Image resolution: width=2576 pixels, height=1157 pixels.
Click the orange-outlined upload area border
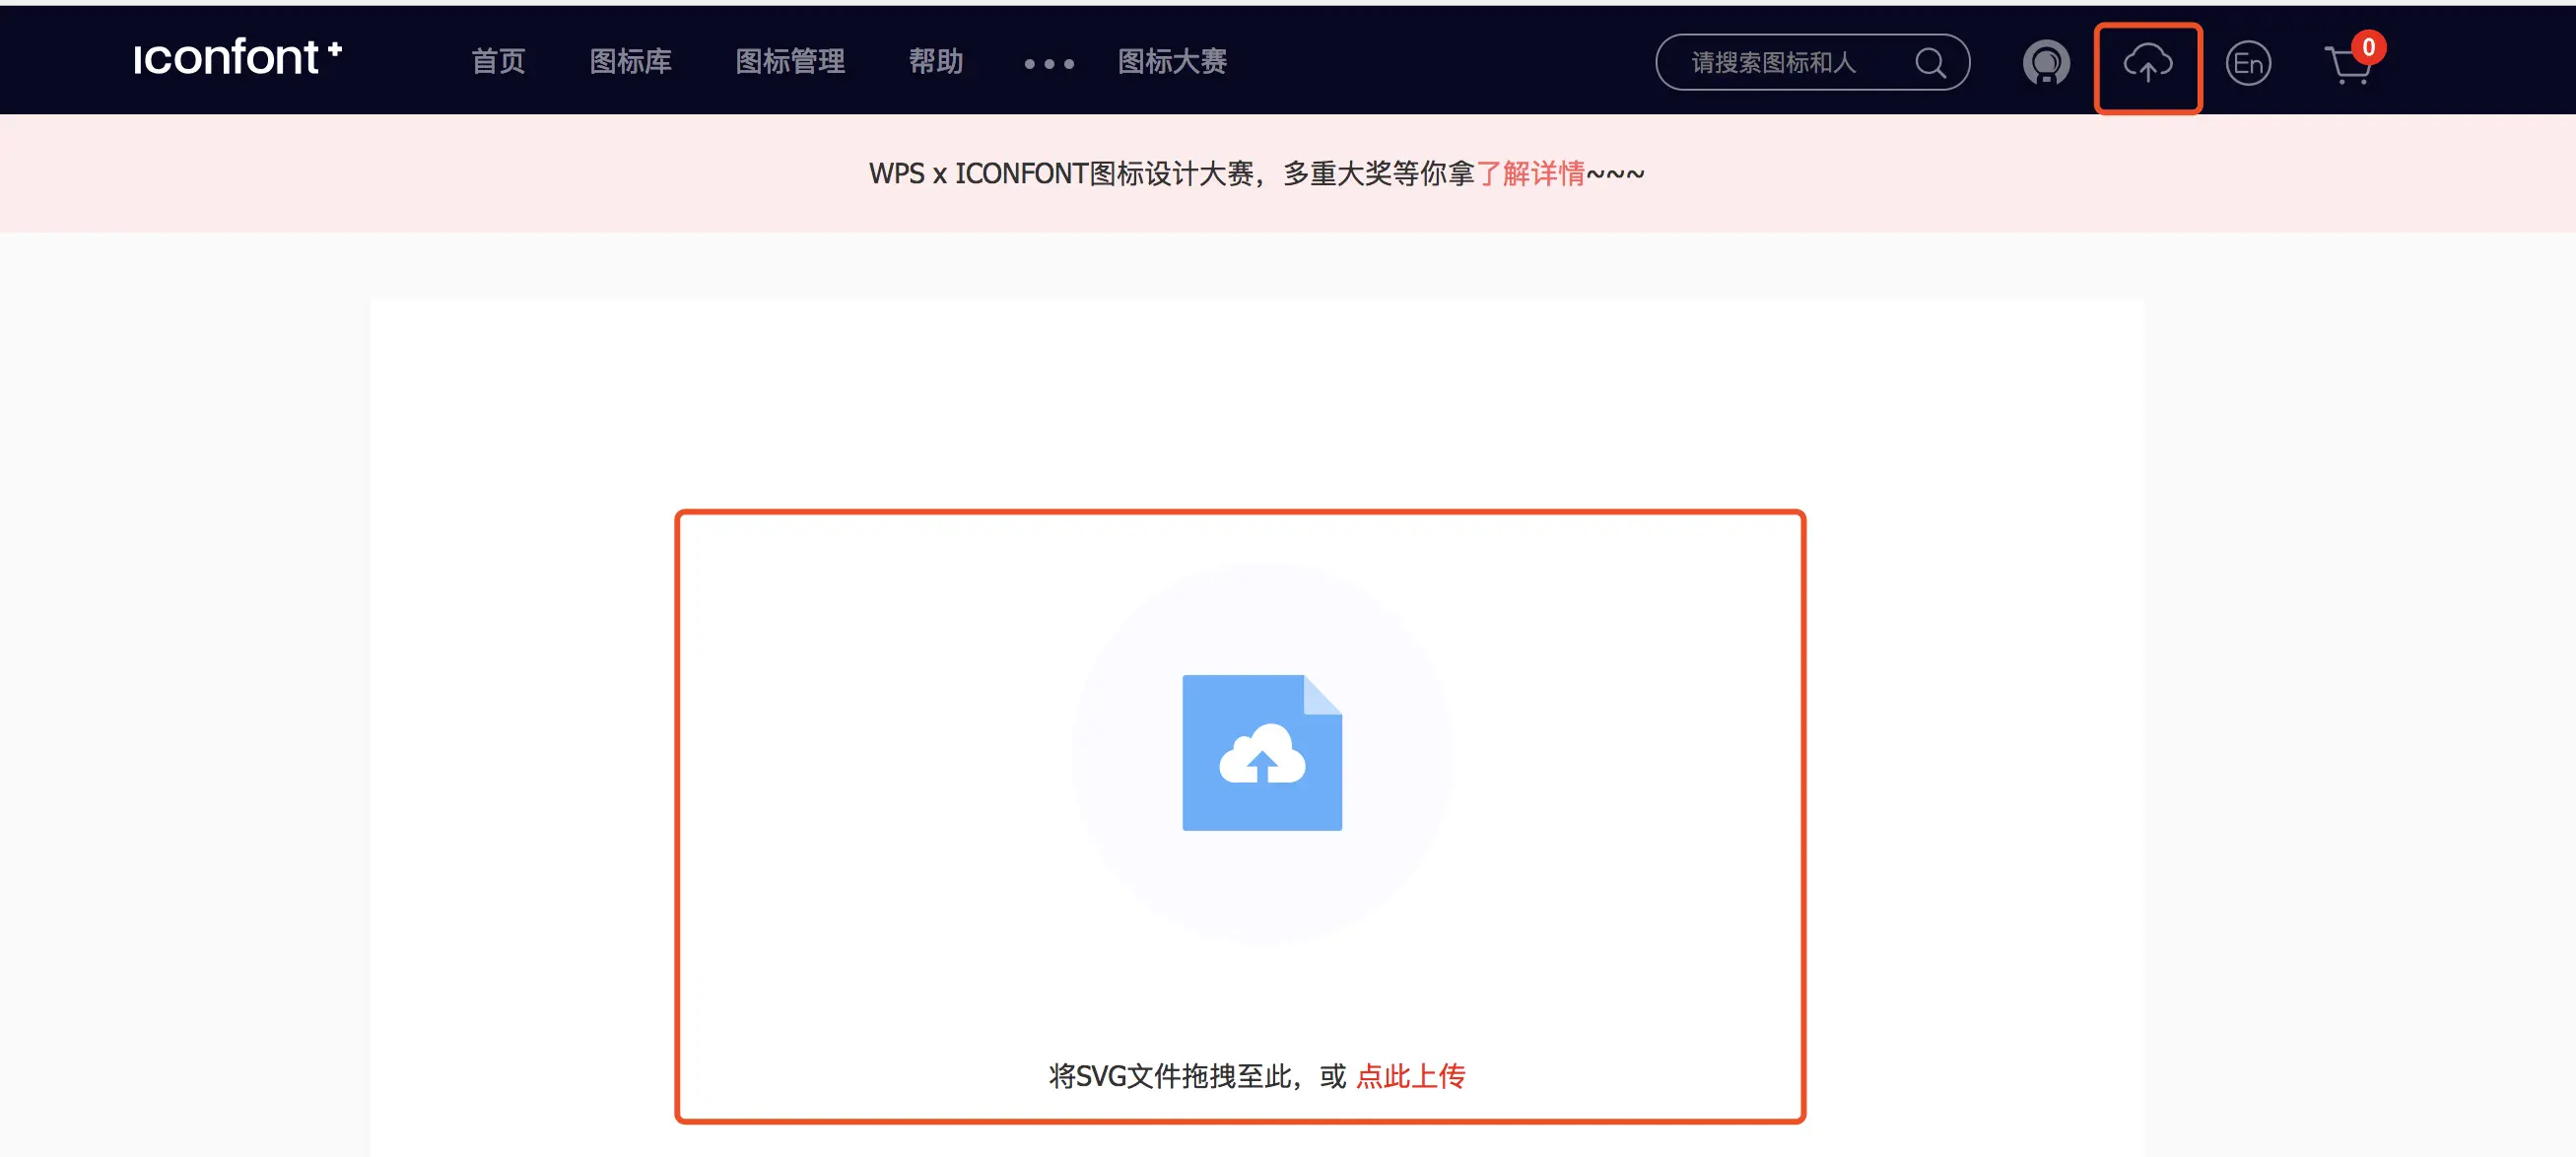pyautogui.click(x=1240, y=513)
